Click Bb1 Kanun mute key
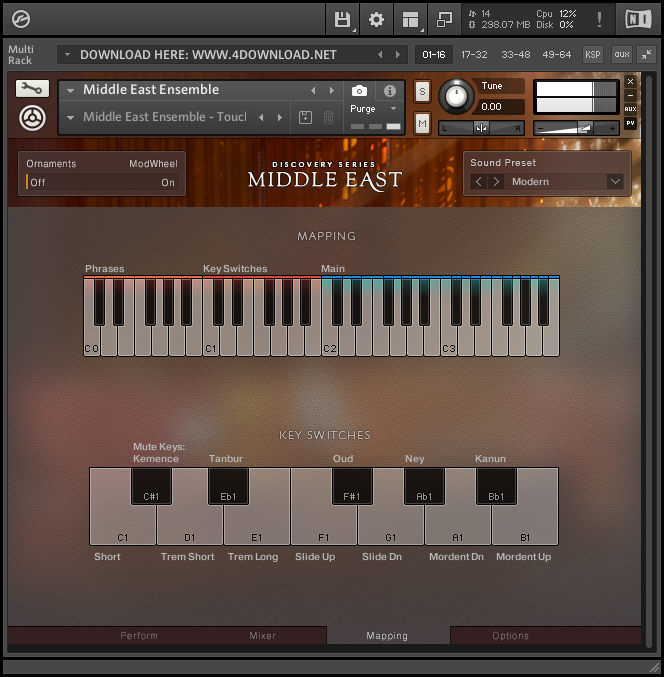Screen dimensions: 664x677 [x=496, y=486]
